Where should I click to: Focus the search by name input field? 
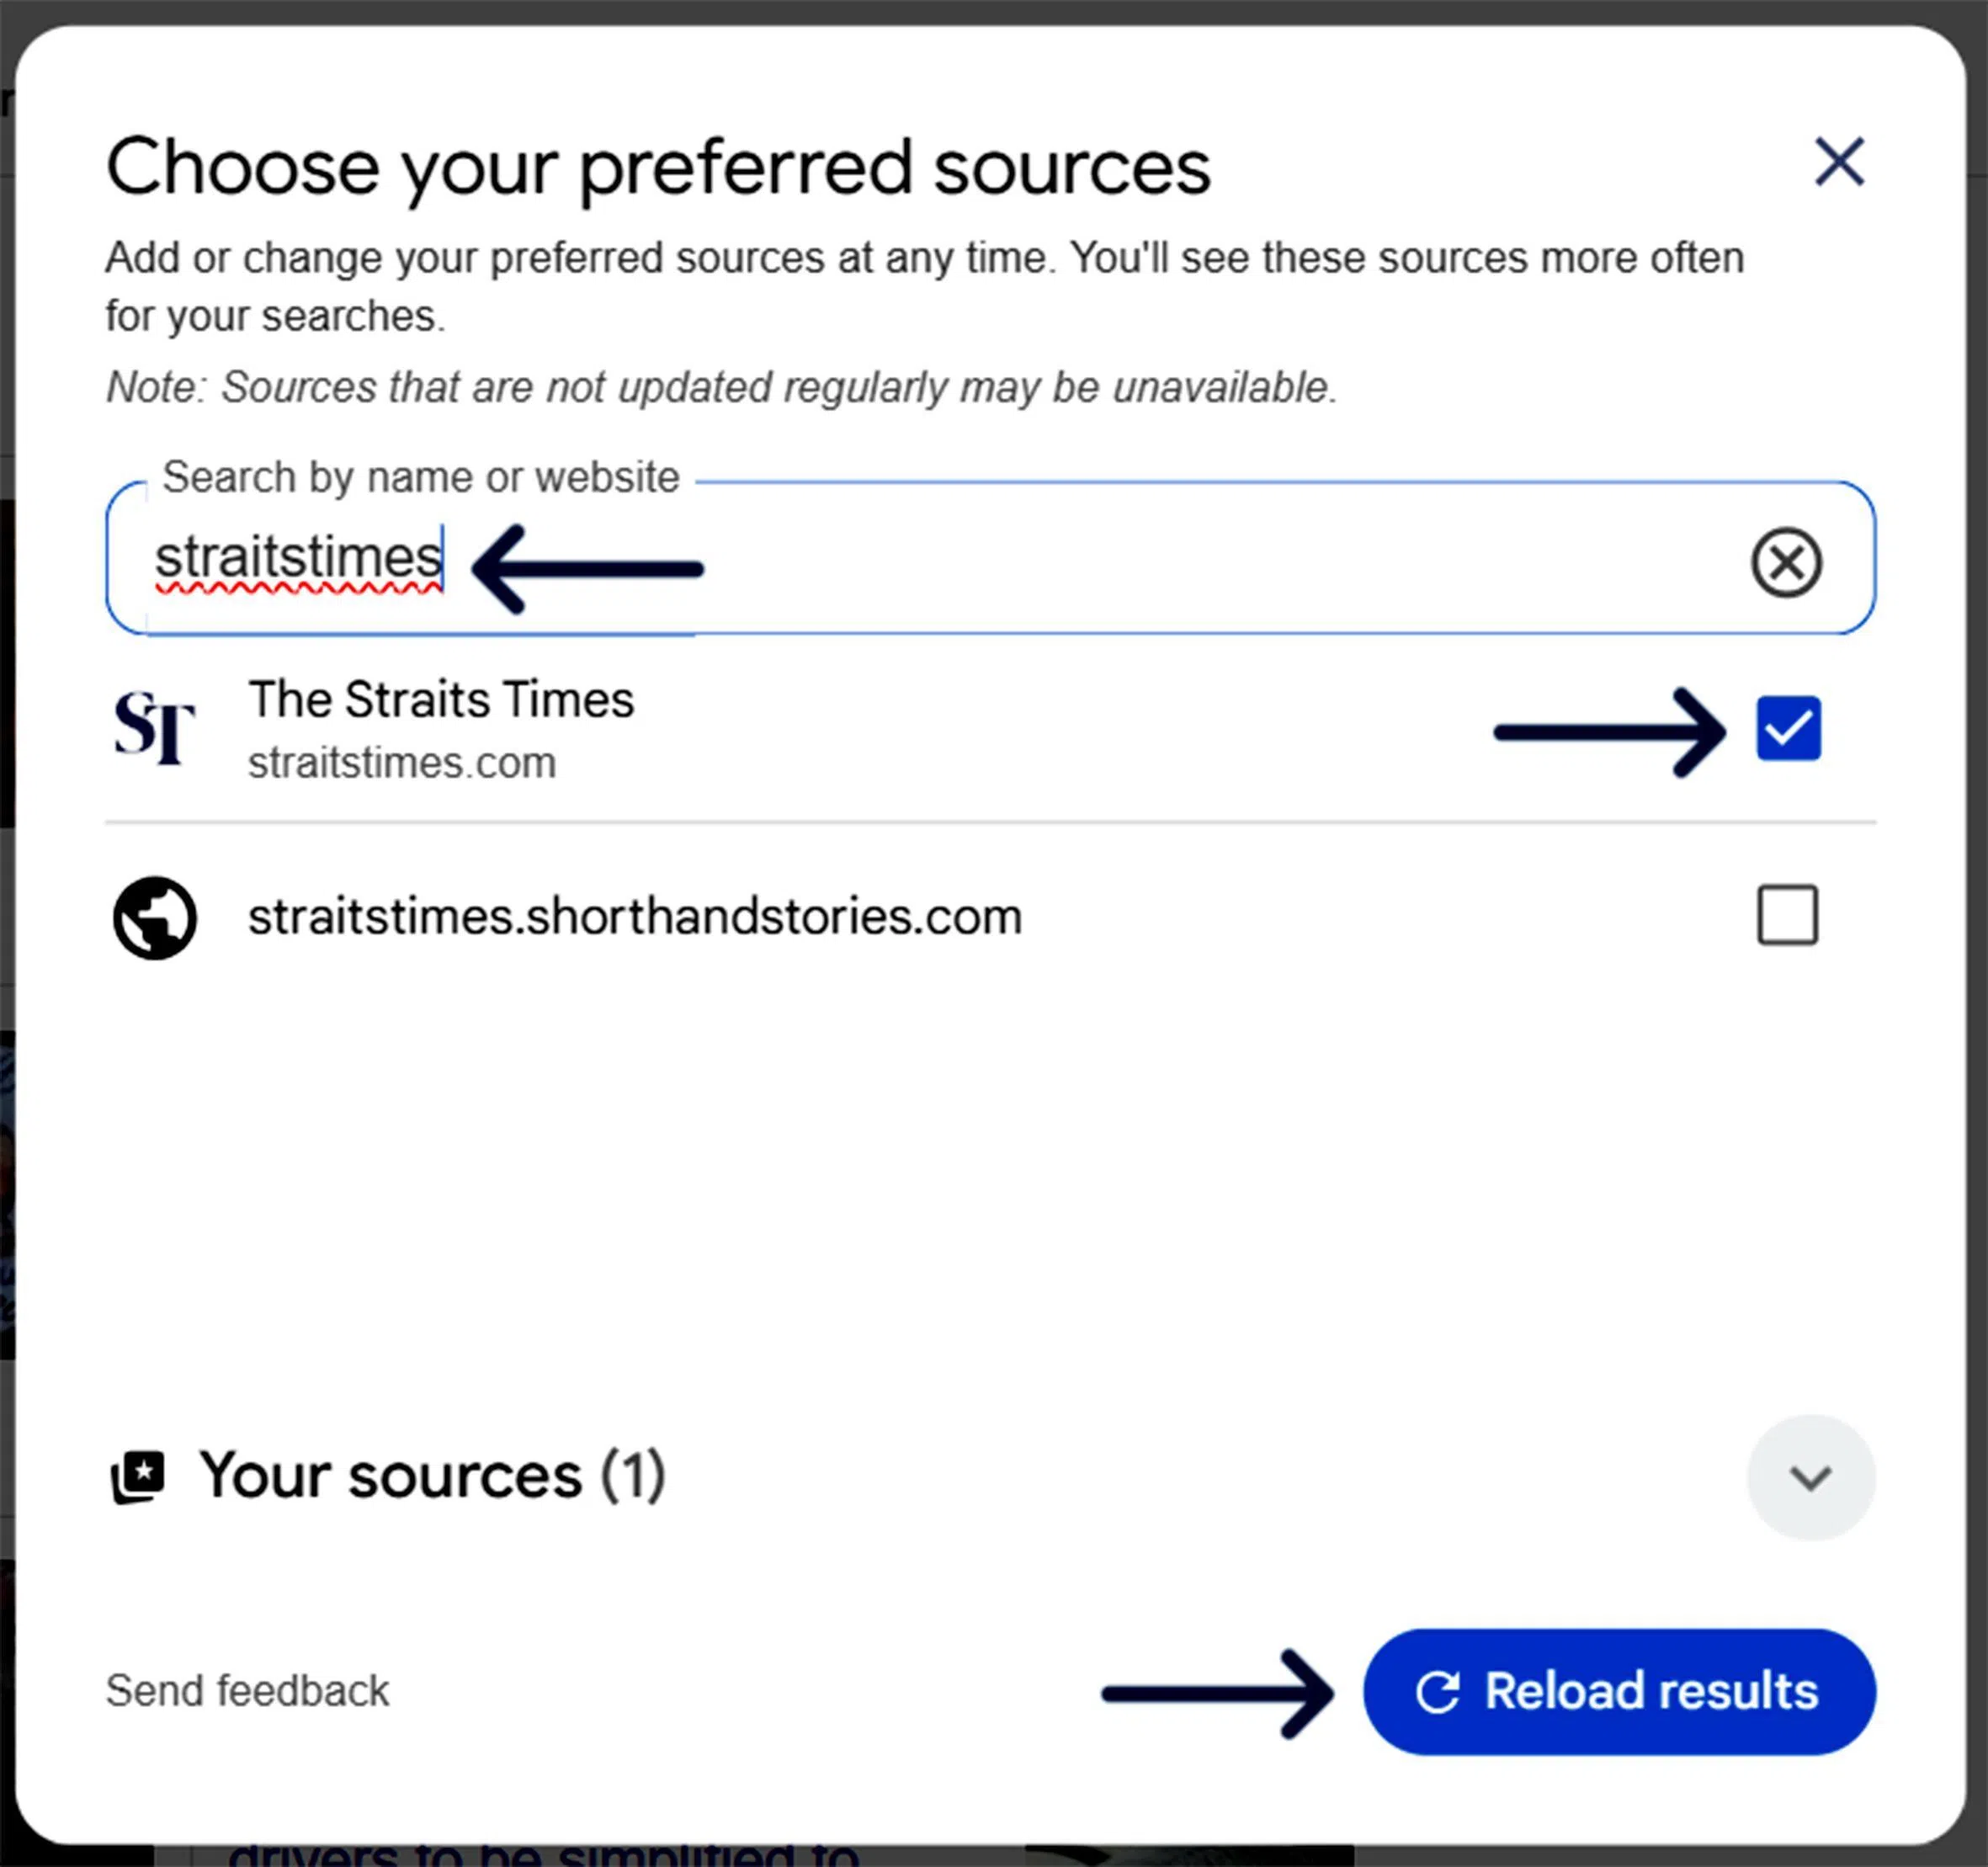[1000, 558]
